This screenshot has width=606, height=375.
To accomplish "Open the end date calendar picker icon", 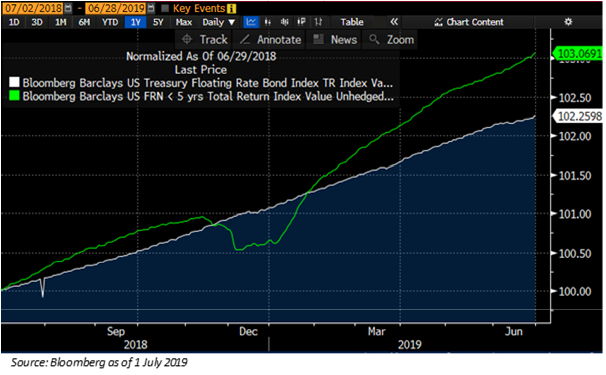I will (x=152, y=8).
